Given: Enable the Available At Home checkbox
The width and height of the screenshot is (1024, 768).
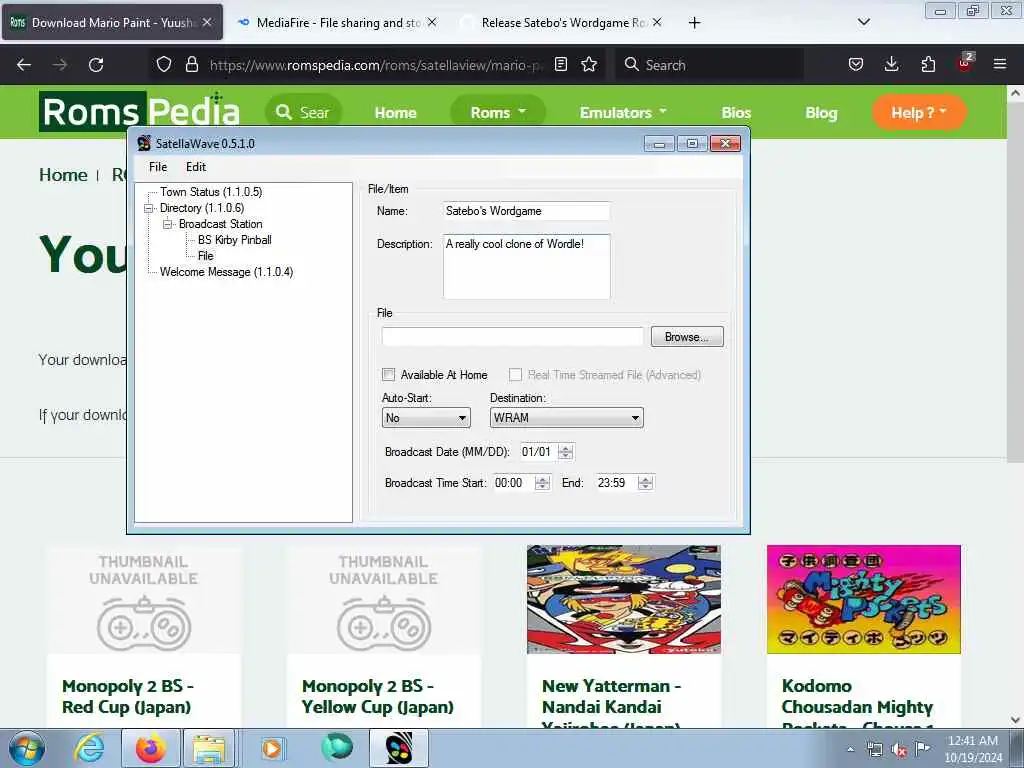Looking at the screenshot, I should click(x=389, y=375).
